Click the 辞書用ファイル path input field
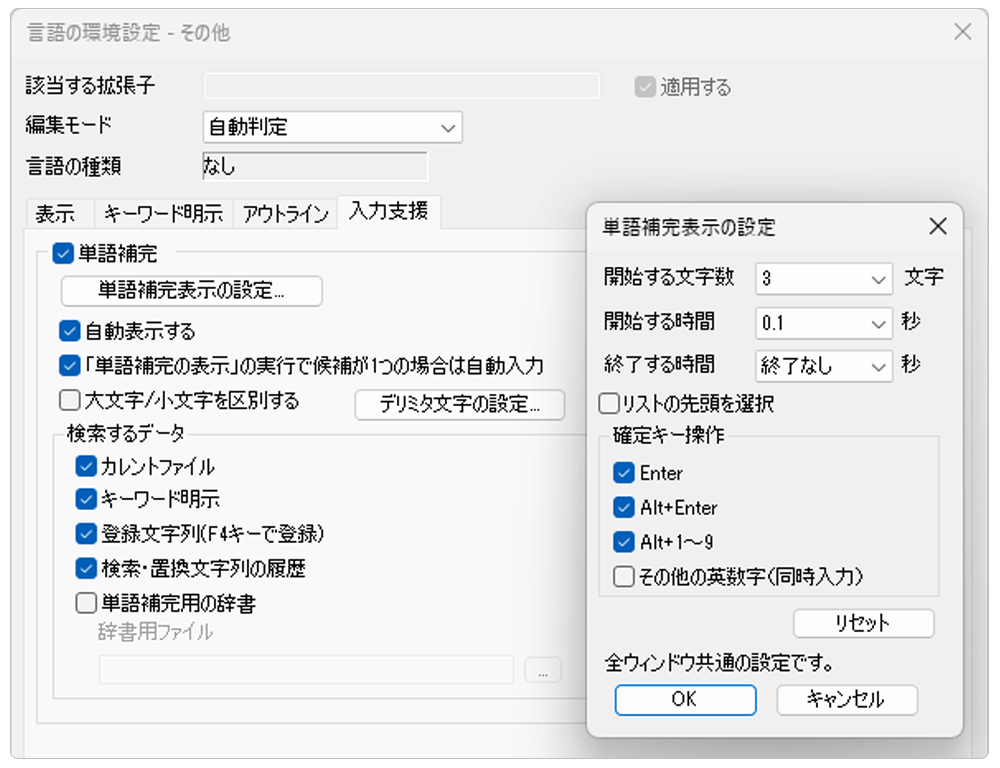The width and height of the screenshot is (1000, 768). [x=306, y=670]
